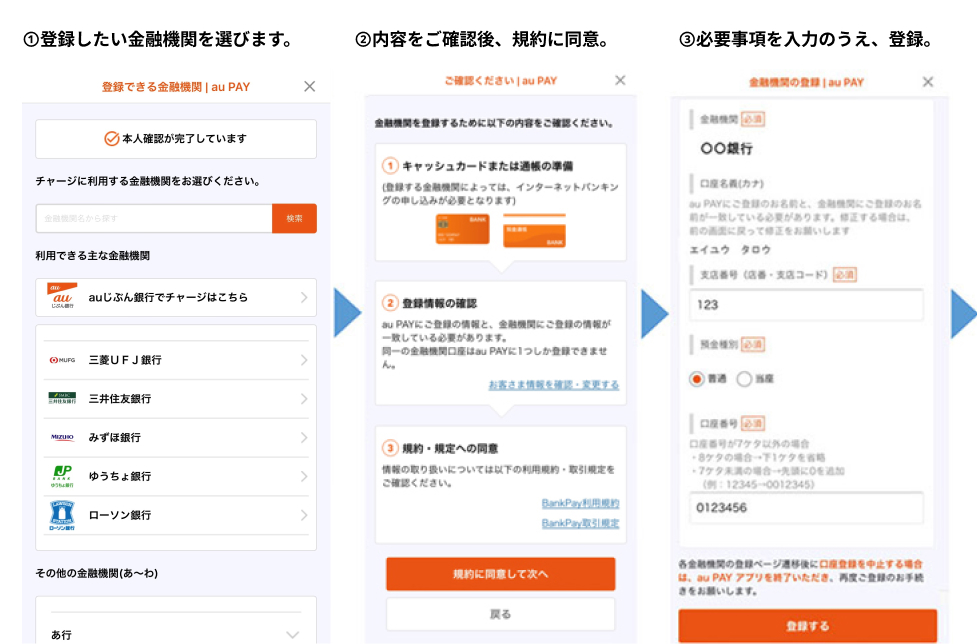
Task: Close the ご確認ください screen
Action: 620,80
